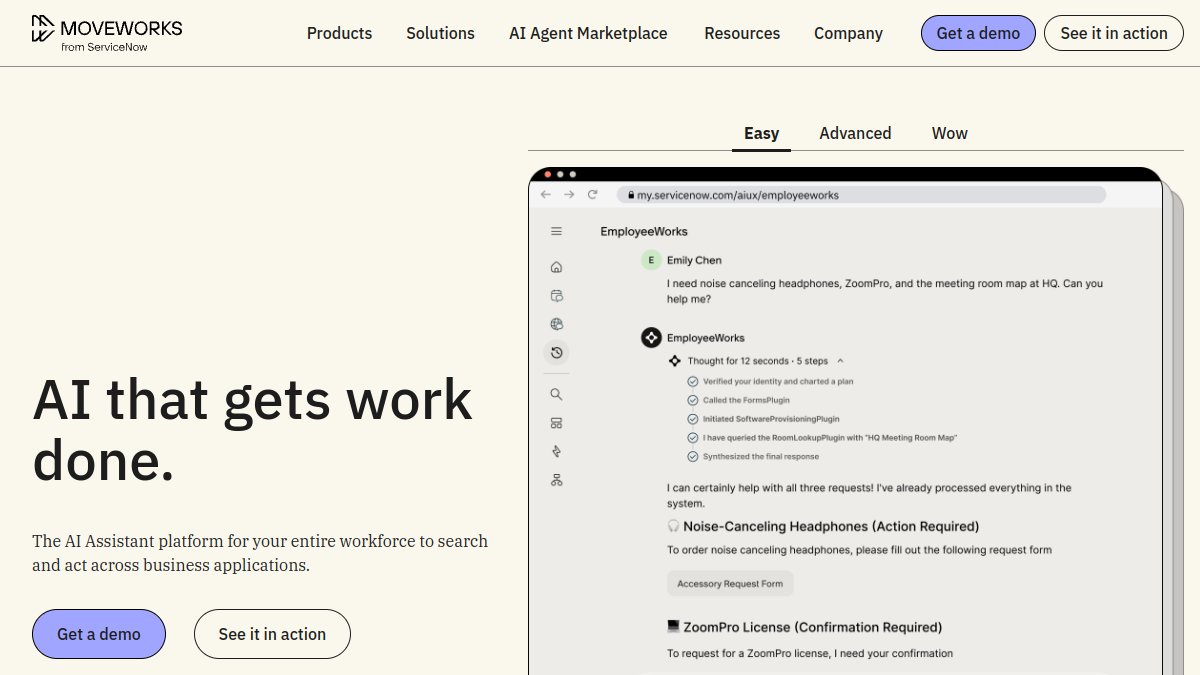
Task: Click 'Called the FormsPlugin' step text
Action: pyautogui.click(x=748, y=400)
